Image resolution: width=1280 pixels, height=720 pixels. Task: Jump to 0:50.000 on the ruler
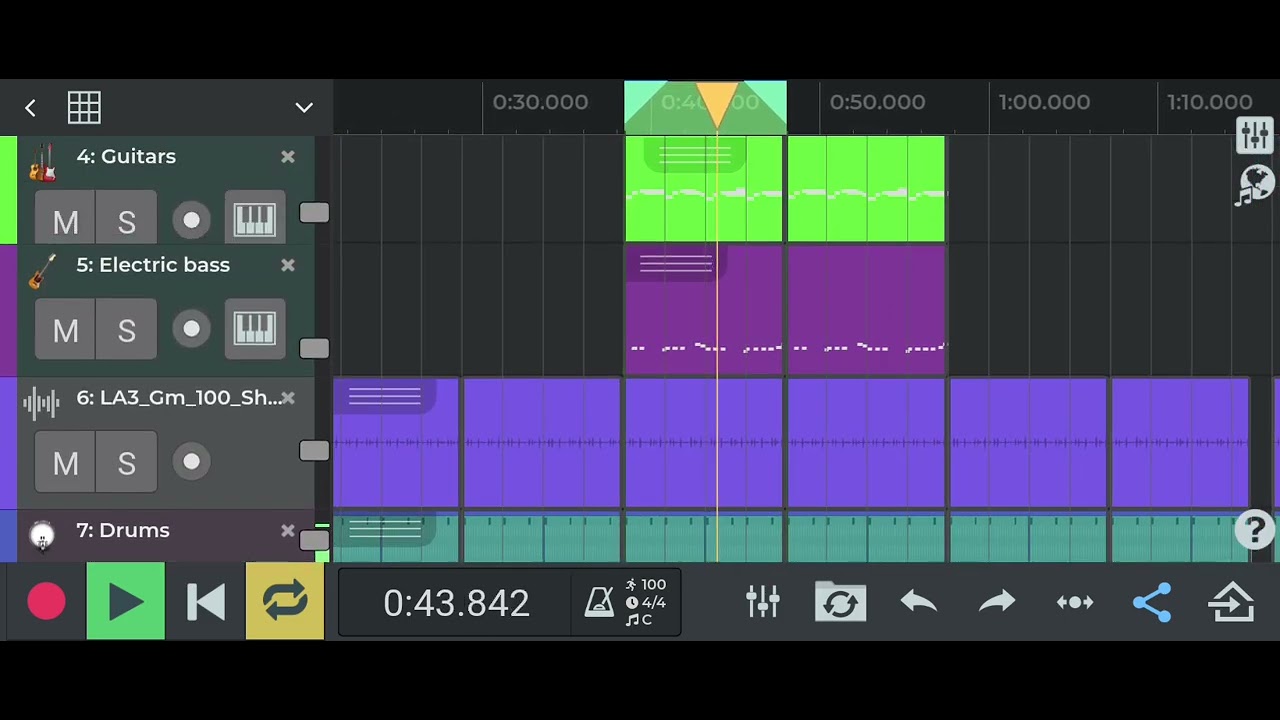(877, 102)
